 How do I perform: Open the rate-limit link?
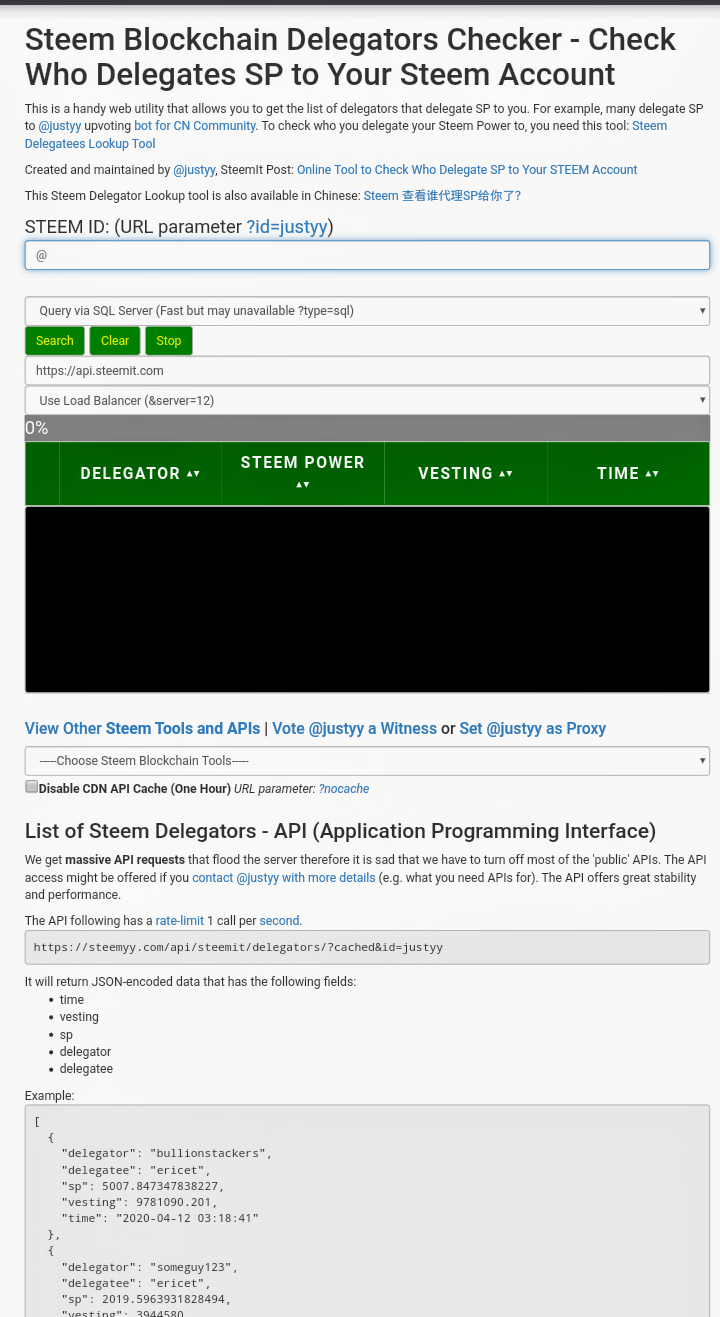click(x=180, y=921)
